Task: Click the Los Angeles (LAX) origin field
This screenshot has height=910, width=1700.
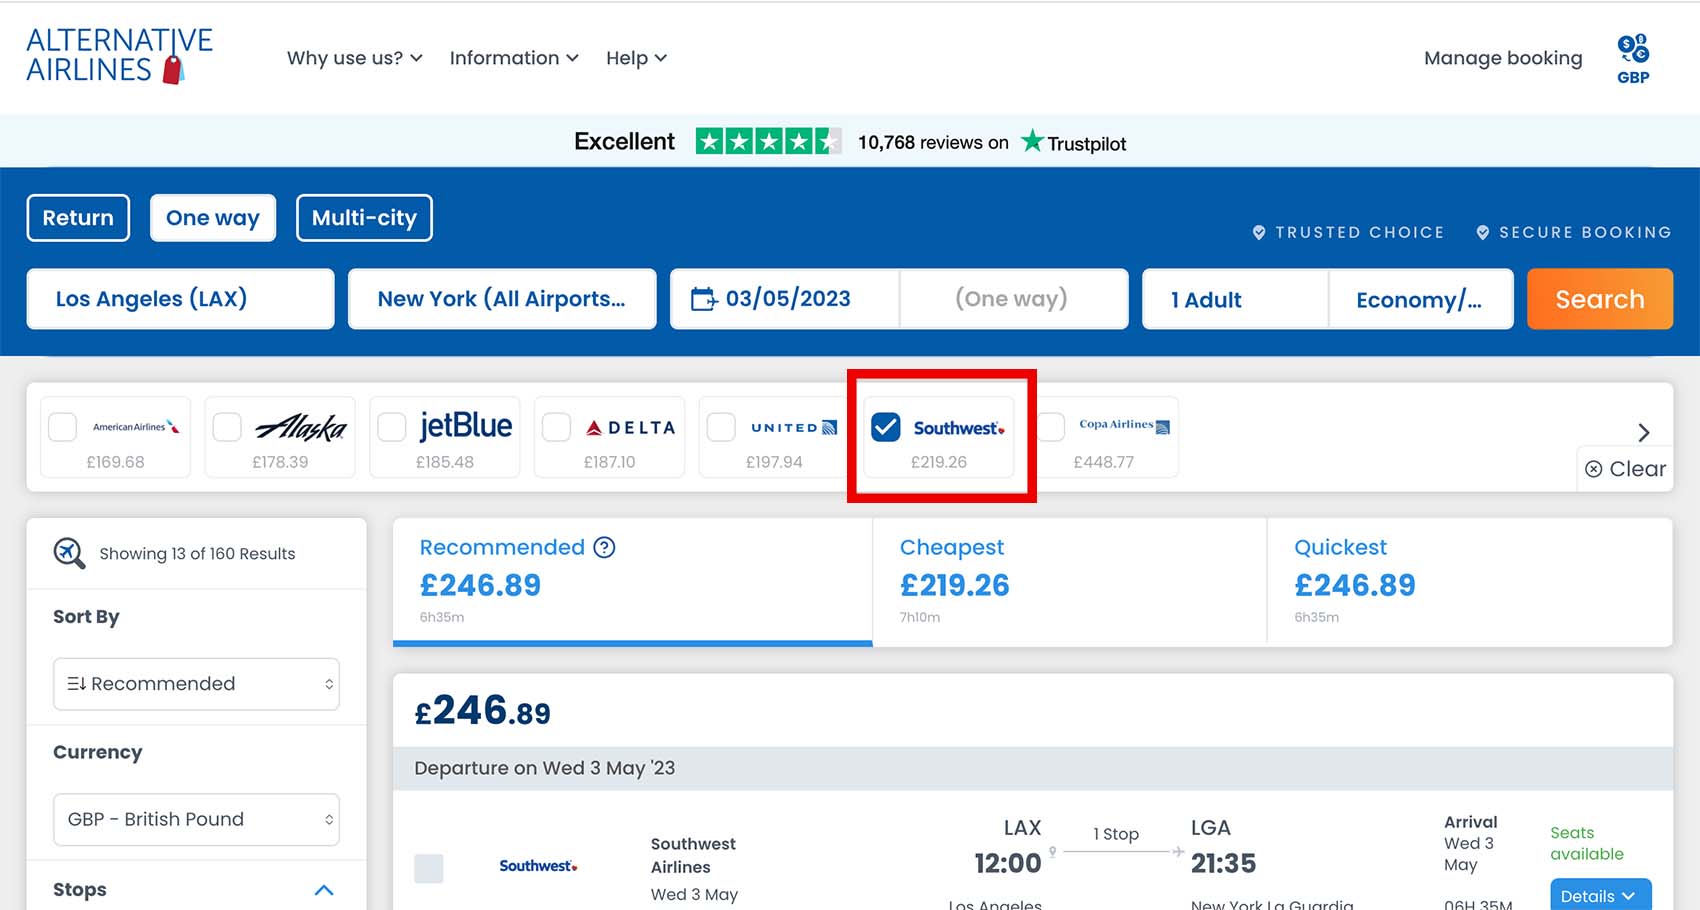Action: (x=181, y=299)
